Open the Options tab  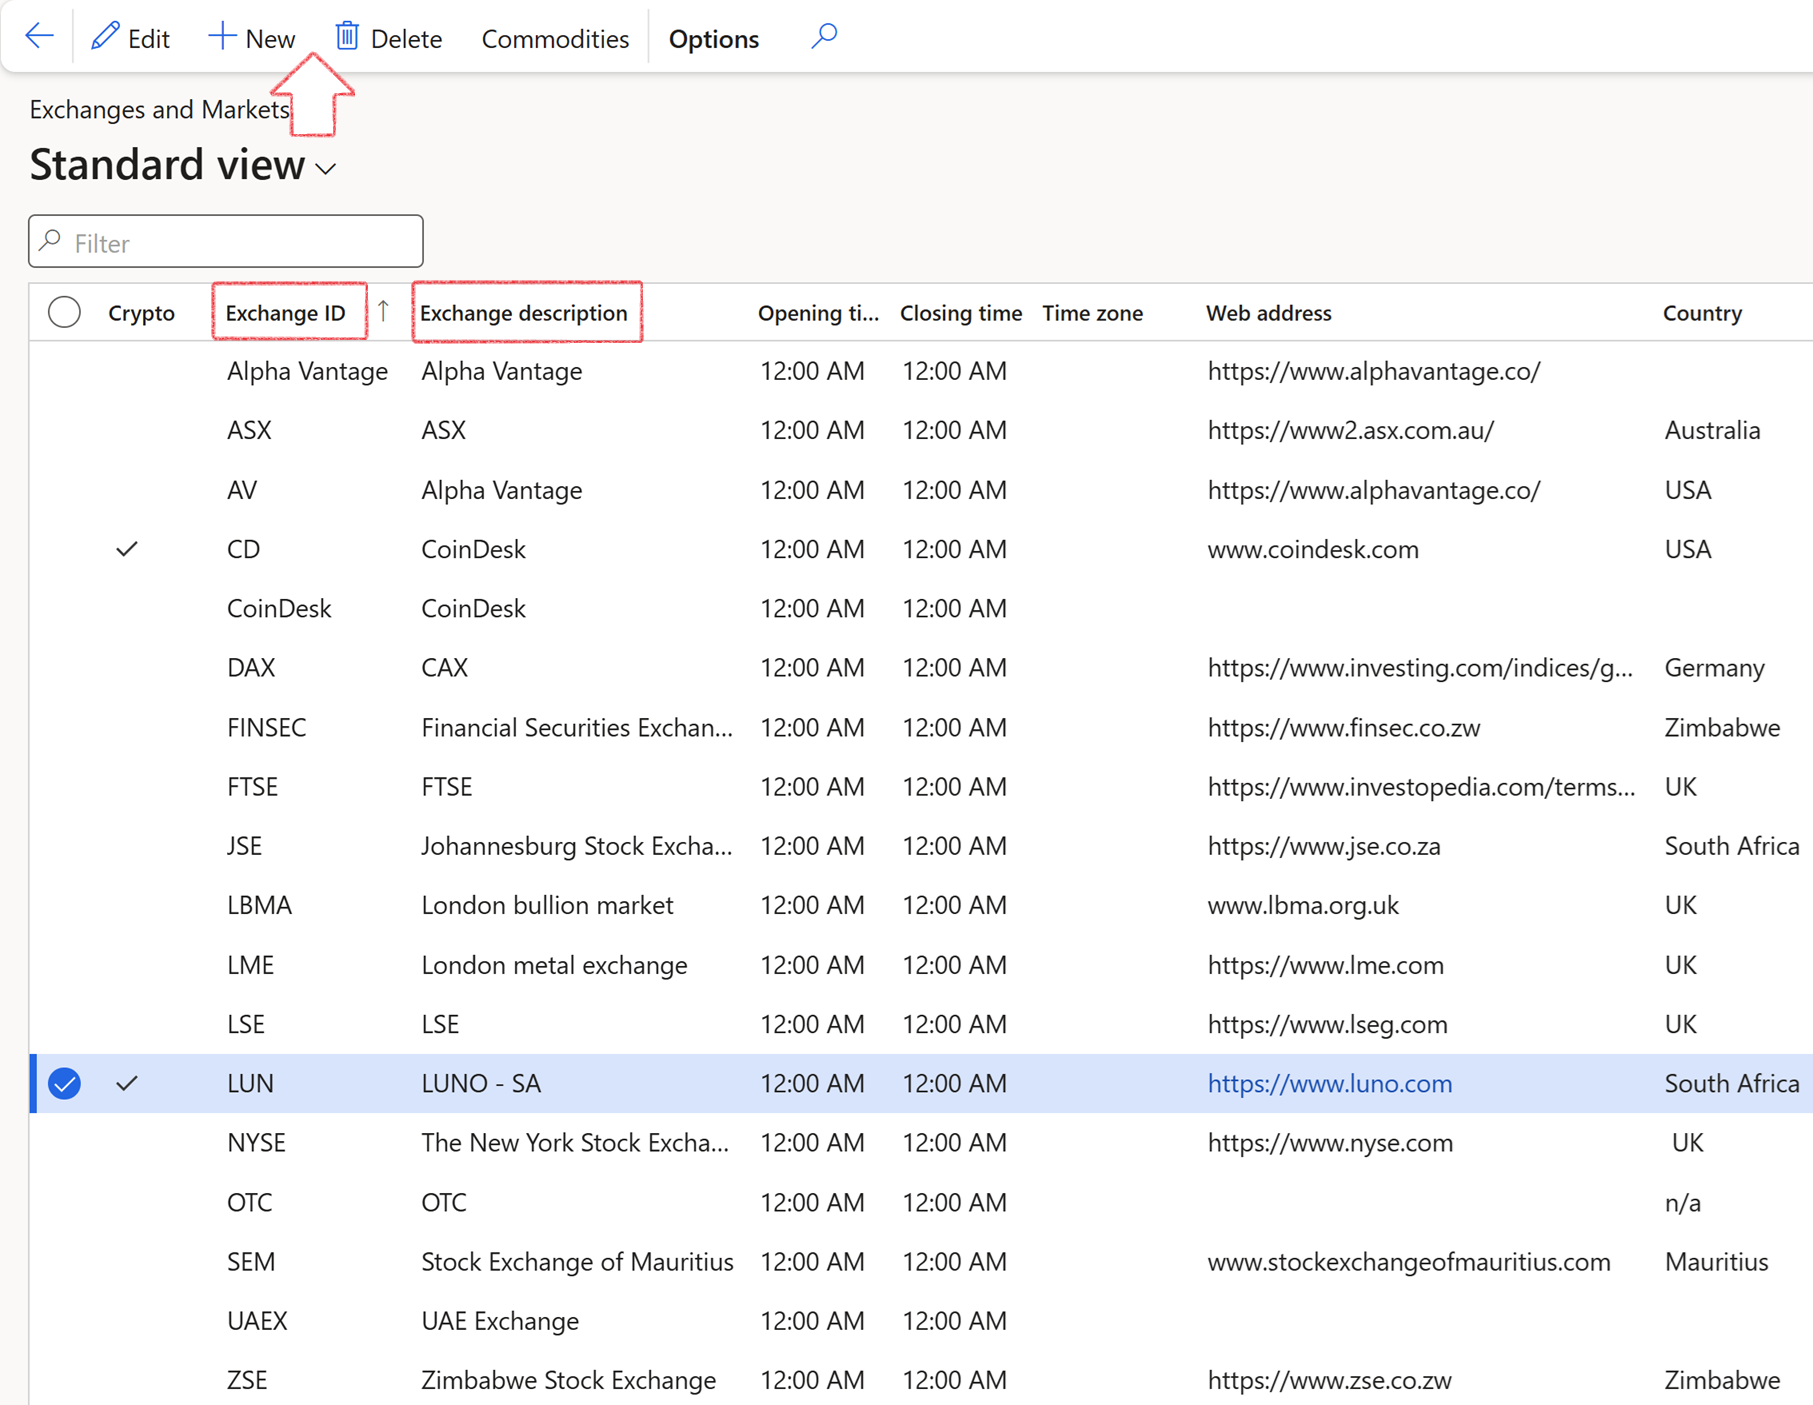[713, 39]
